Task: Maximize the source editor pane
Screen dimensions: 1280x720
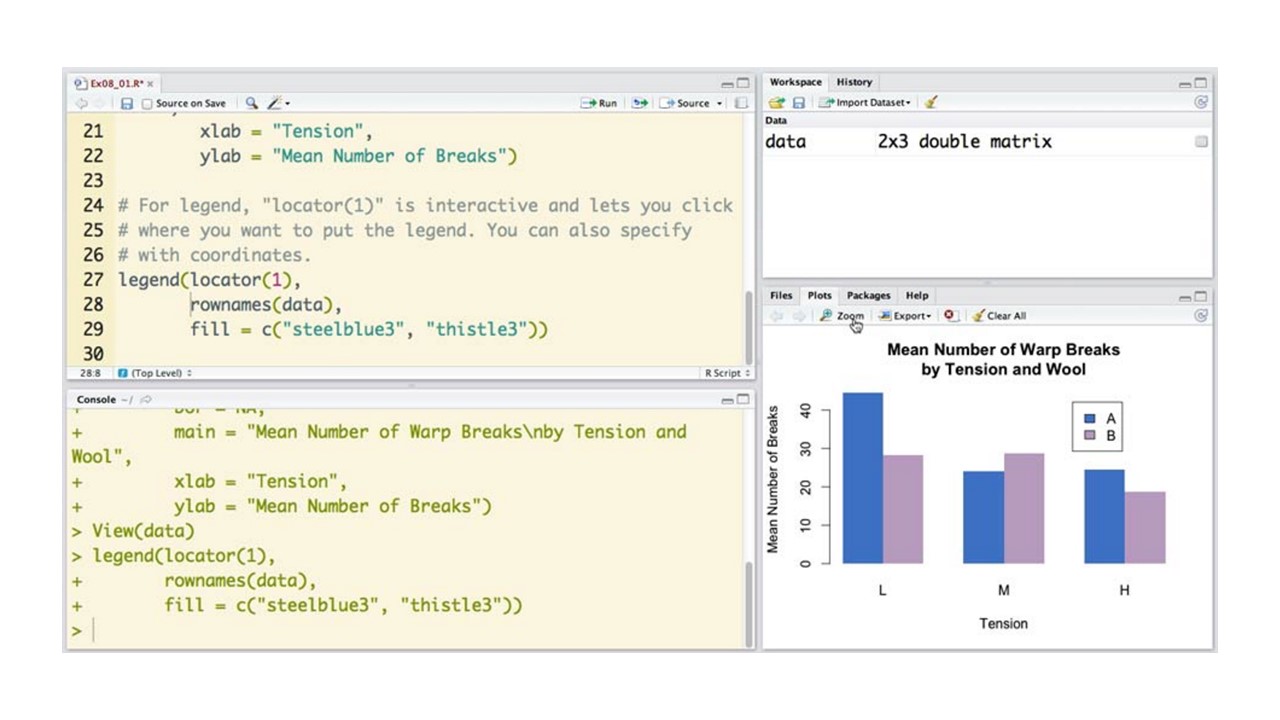Action: coord(742,84)
